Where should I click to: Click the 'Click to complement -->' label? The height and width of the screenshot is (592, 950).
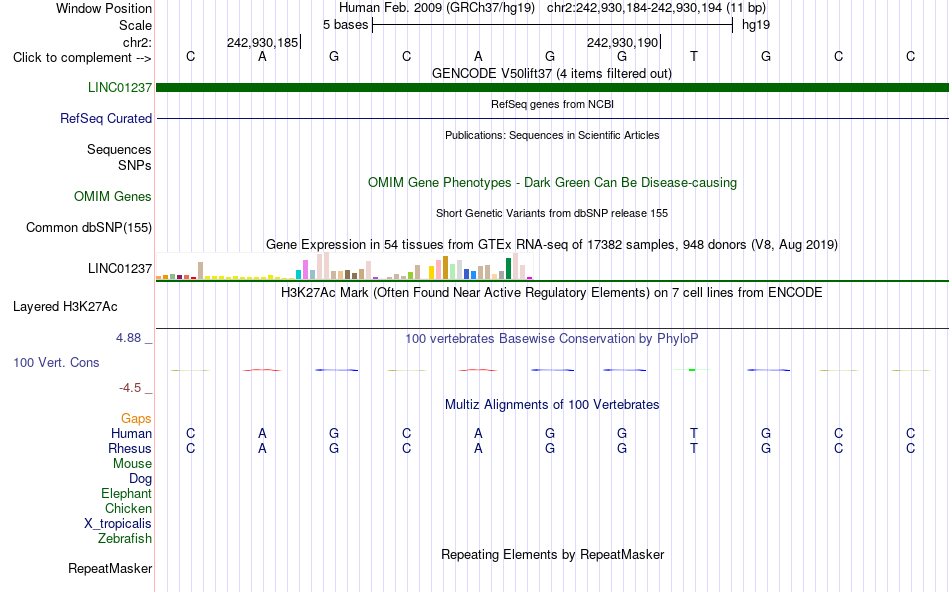pyautogui.click(x=82, y=58)
